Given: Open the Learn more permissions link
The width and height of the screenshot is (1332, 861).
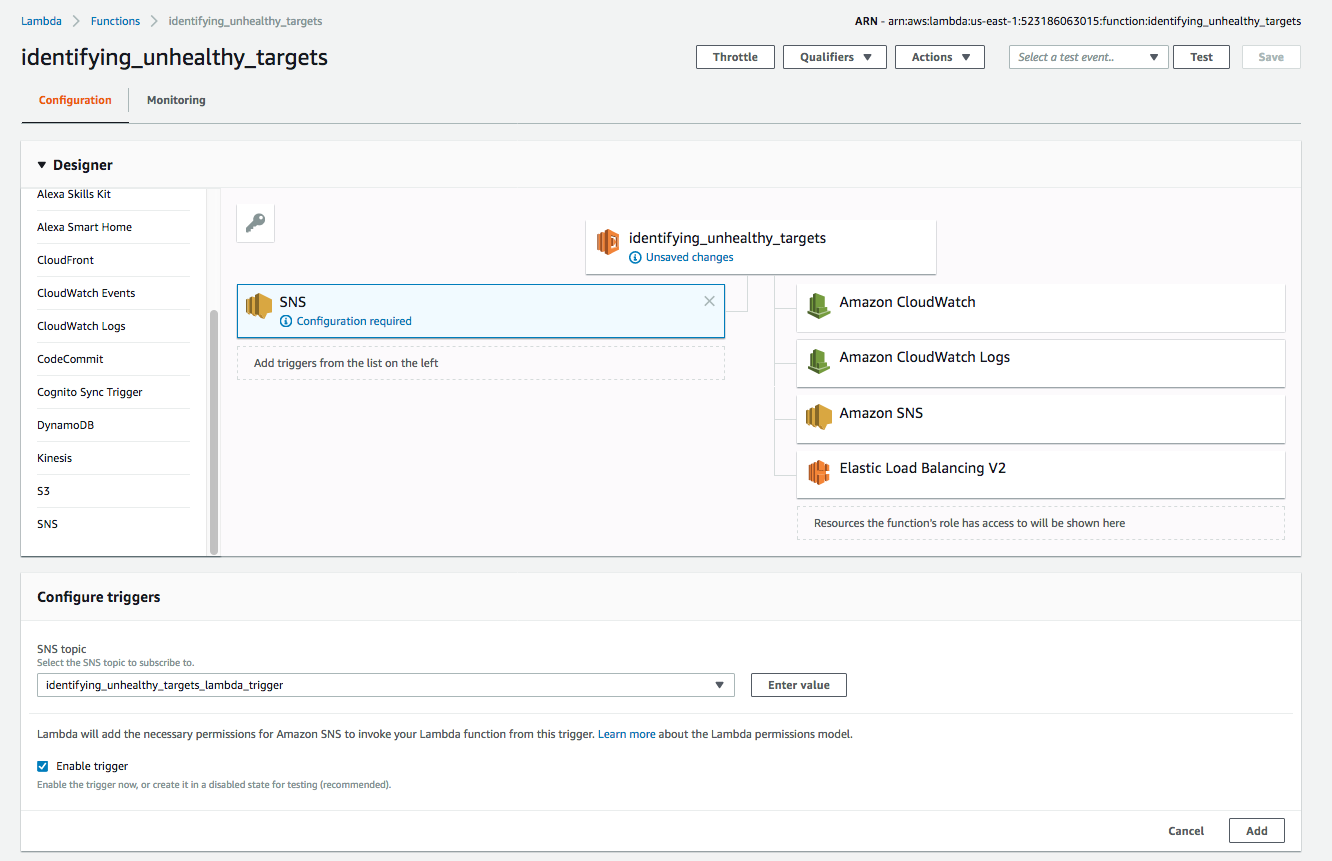Looking at the screenshot, I should pos(627,734).
